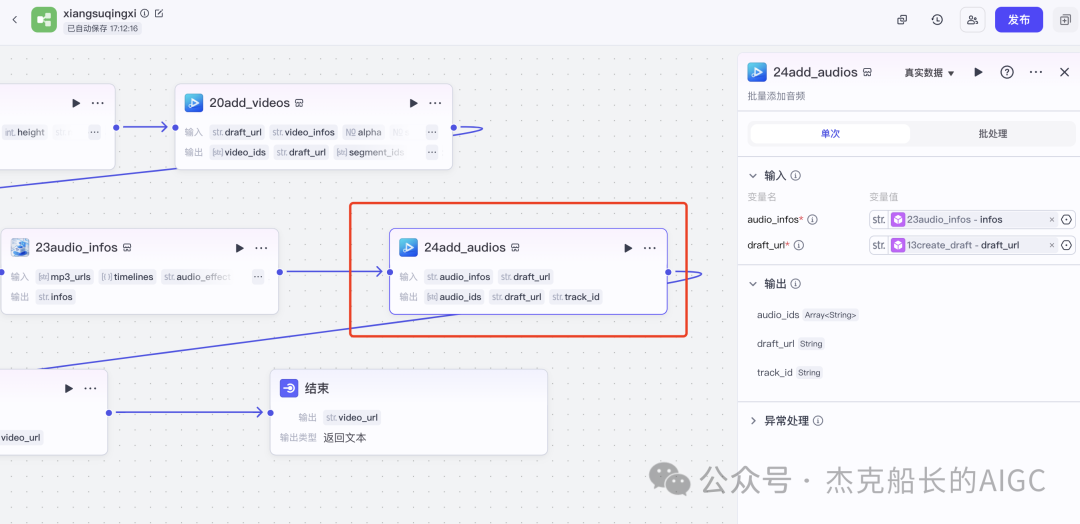Click output port of 23audio_infos node
Viewport: 1080px width, 524px height.
280,272
